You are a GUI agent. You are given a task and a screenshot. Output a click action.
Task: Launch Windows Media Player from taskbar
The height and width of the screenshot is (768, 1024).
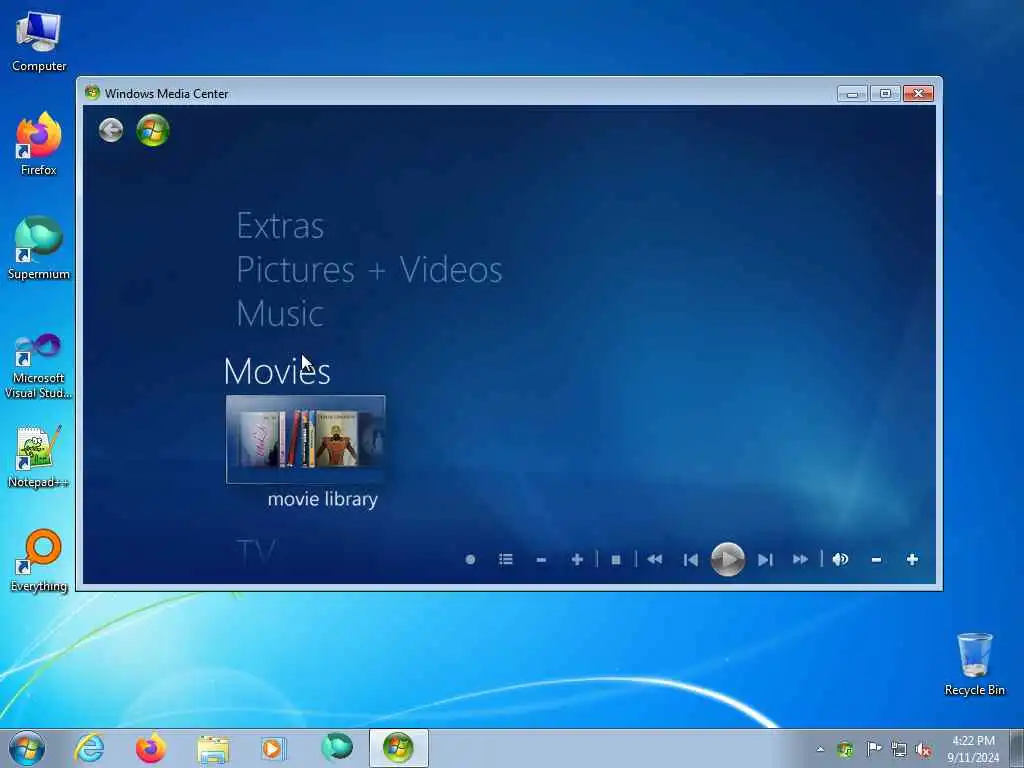tap(273, 748)
